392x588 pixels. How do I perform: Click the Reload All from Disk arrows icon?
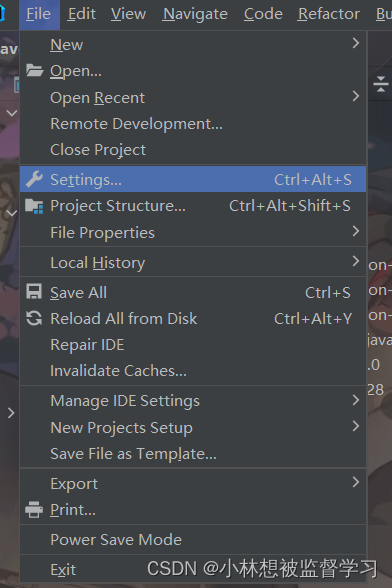click(x=34, y=318)
